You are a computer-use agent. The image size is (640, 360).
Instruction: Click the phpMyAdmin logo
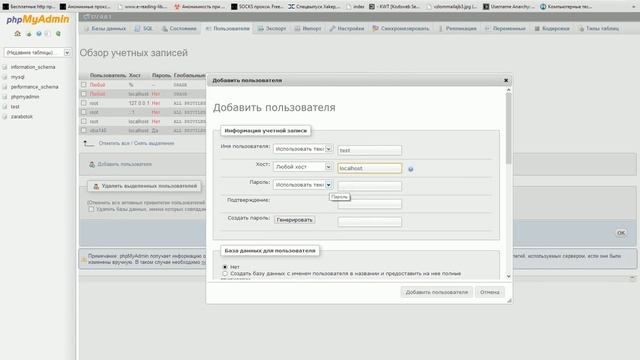pyautogui.click(x=38, y=19)
